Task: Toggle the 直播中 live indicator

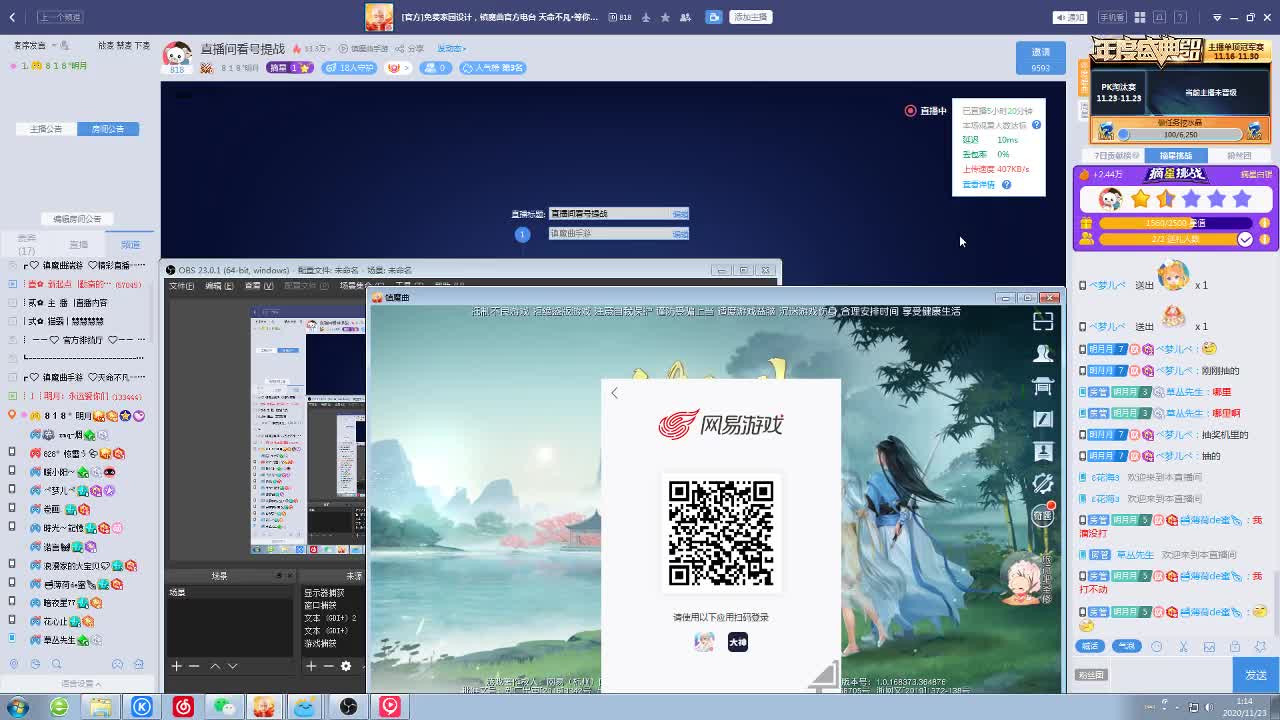Action: pos(925,111)
